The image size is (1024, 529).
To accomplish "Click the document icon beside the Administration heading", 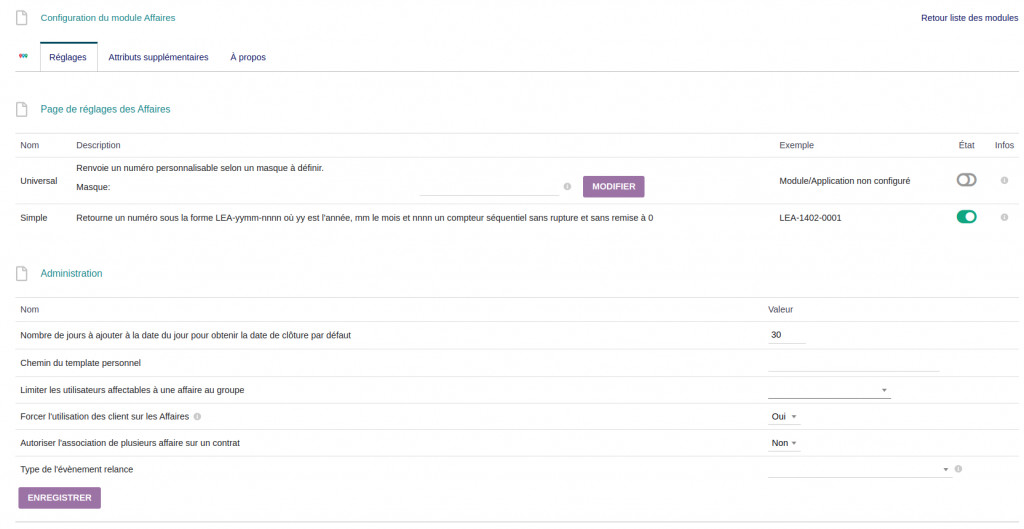I will click(21, 273).
